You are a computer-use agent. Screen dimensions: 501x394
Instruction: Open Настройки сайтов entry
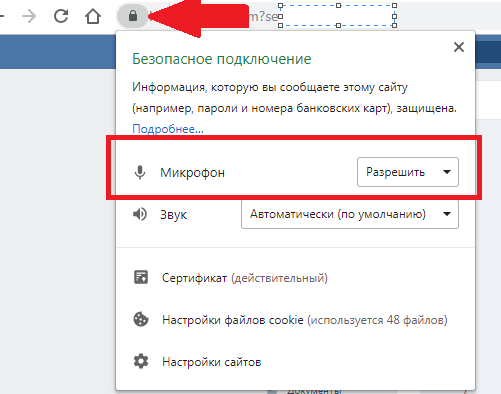tap(212, 362)
